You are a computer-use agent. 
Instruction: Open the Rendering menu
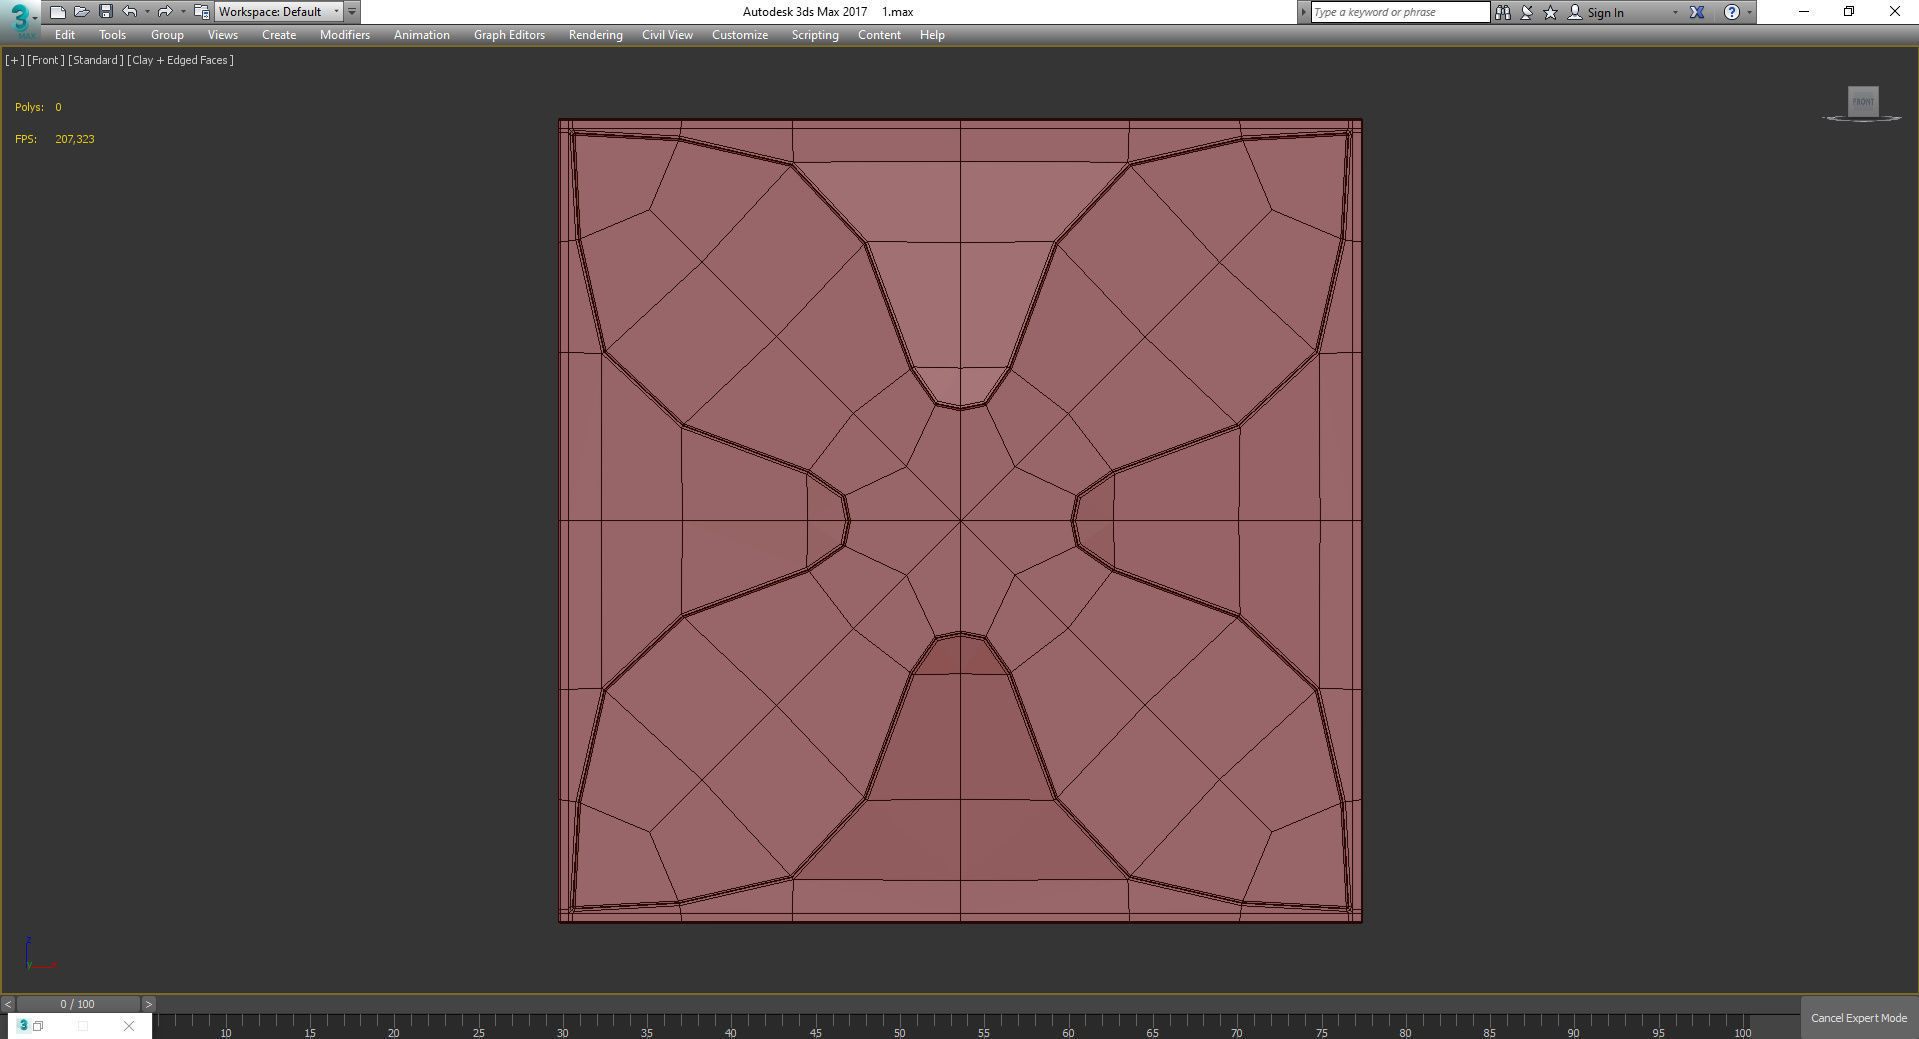[596, 35]
